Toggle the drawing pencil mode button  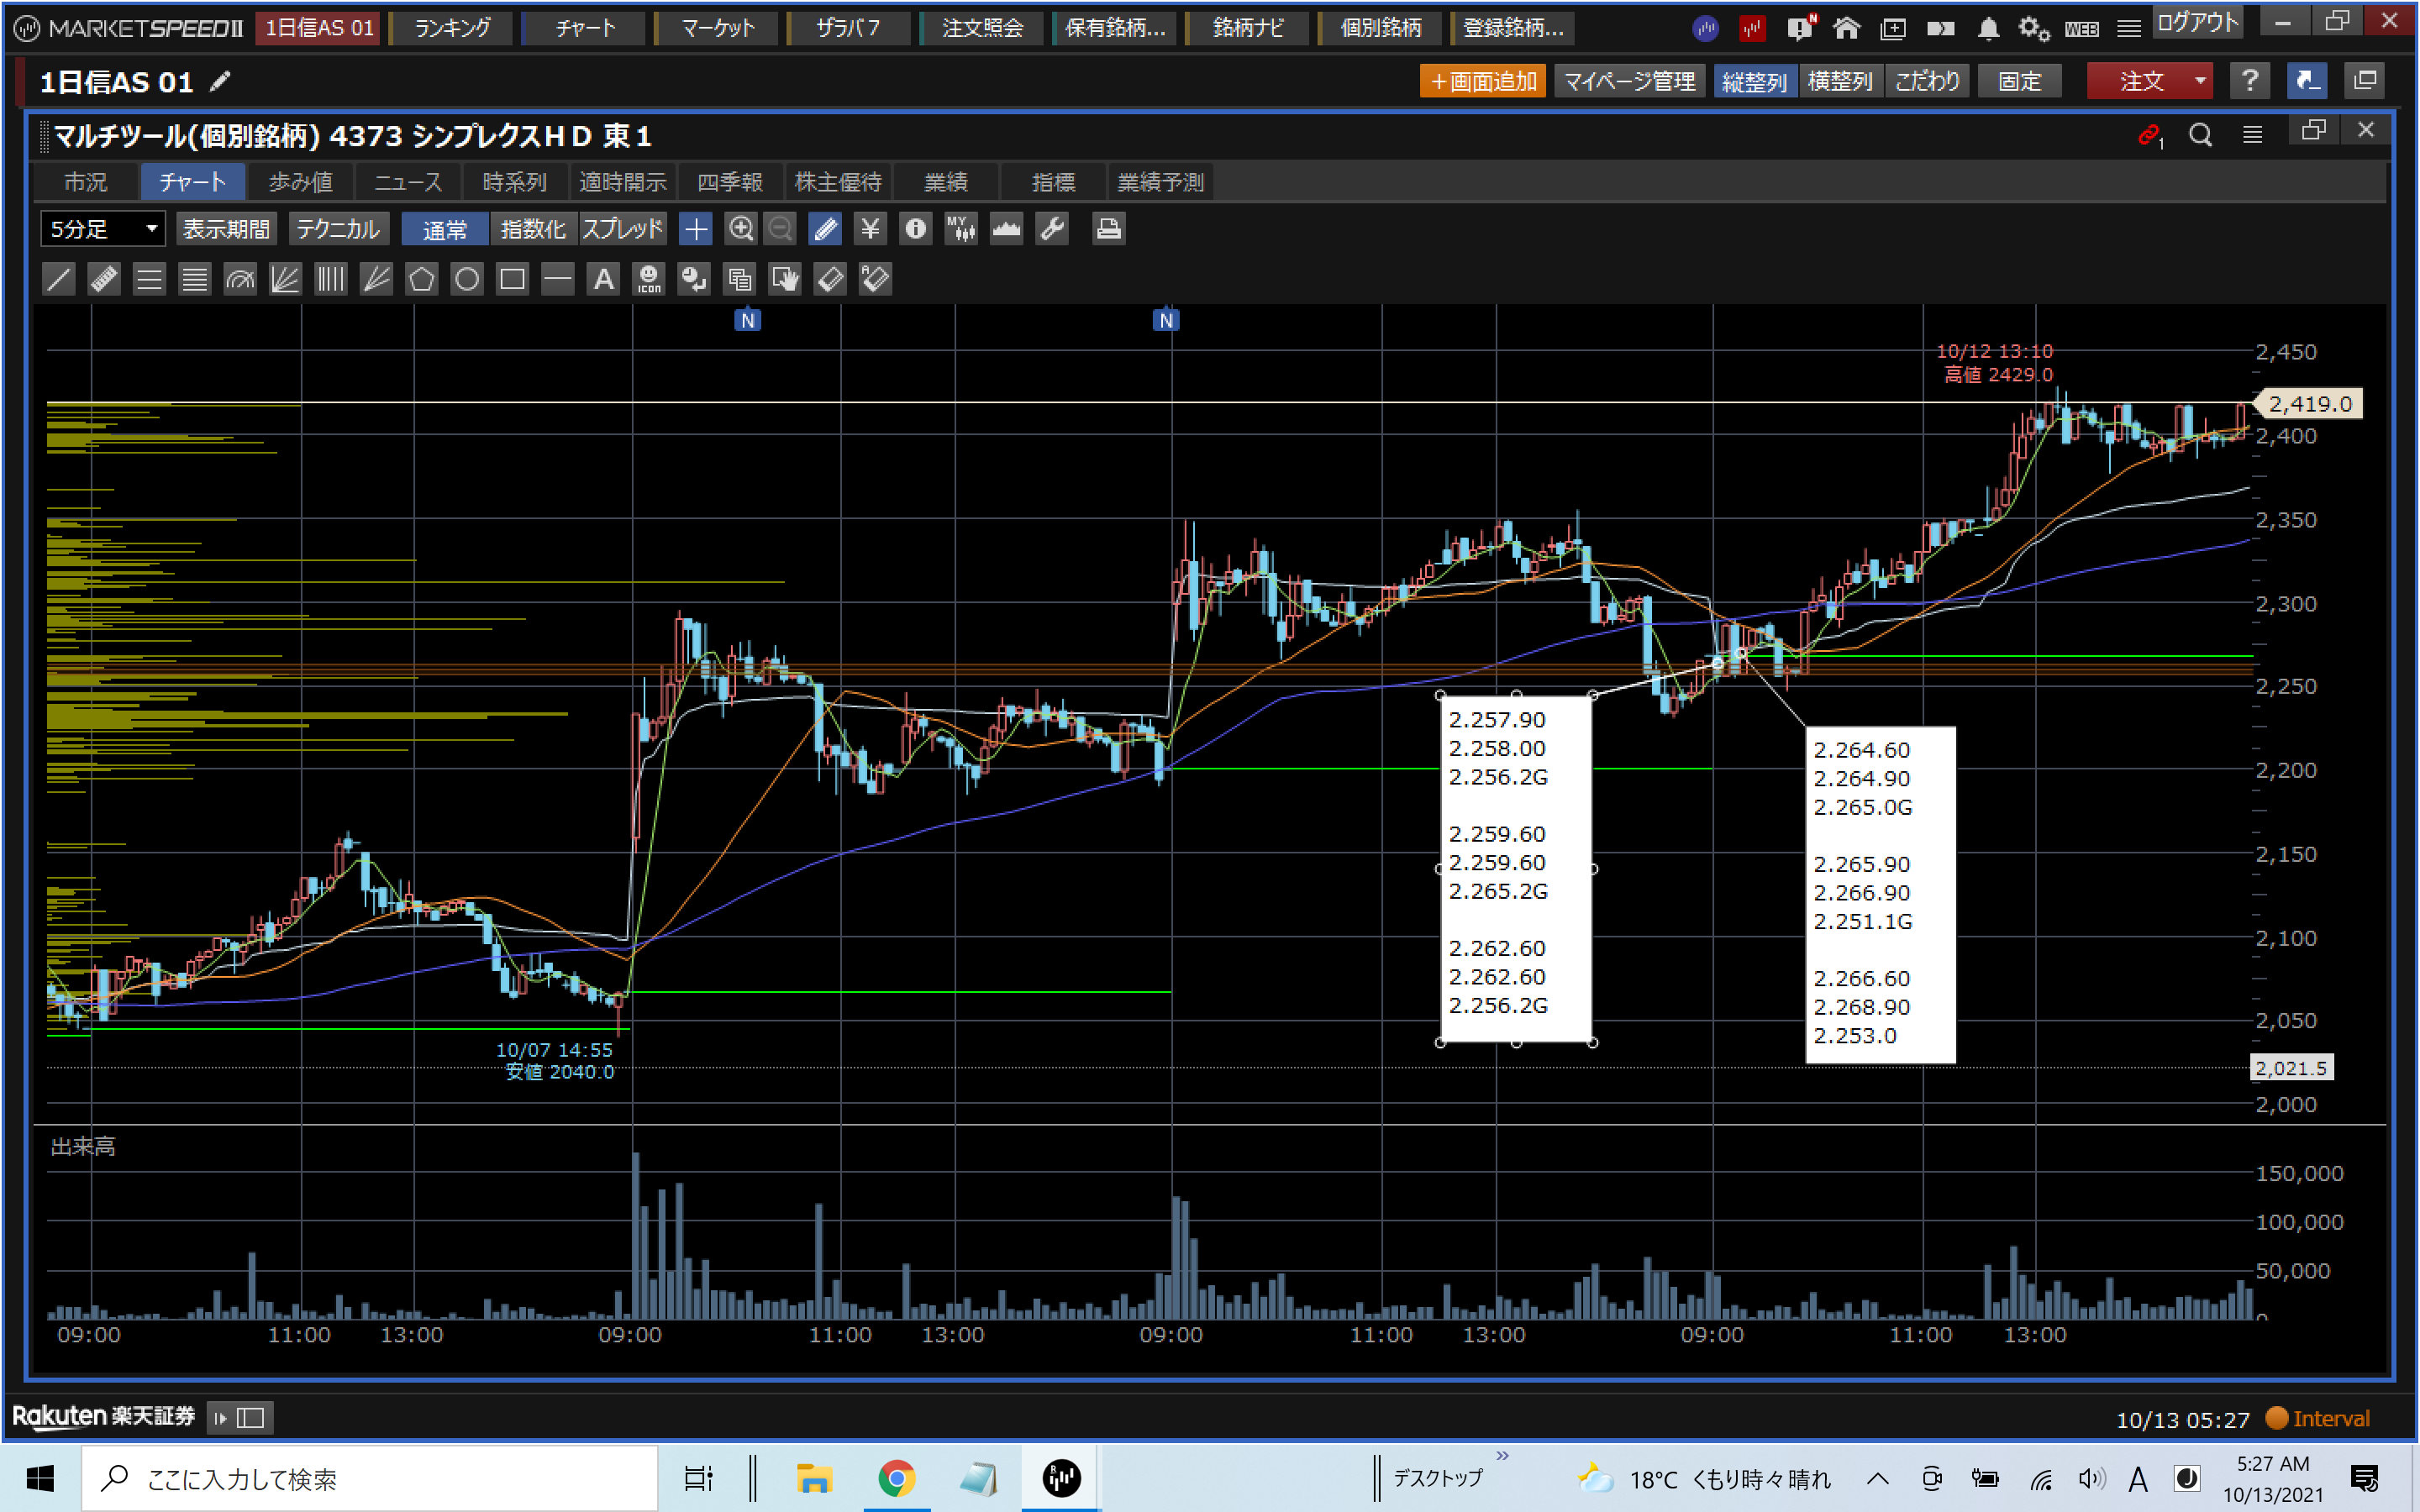[825, 229]
